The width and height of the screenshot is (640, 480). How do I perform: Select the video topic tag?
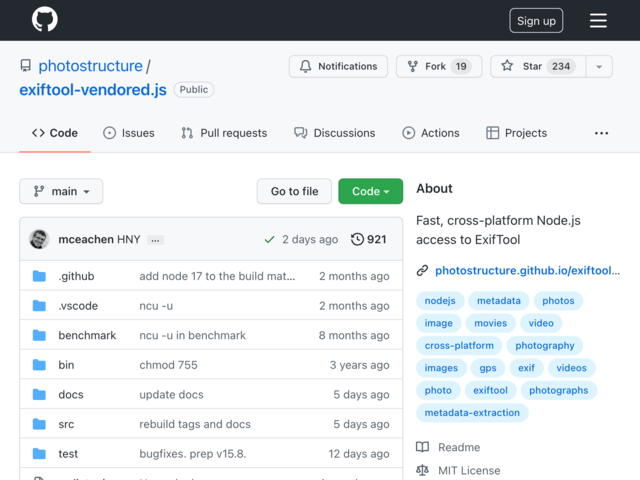(541, 323)
